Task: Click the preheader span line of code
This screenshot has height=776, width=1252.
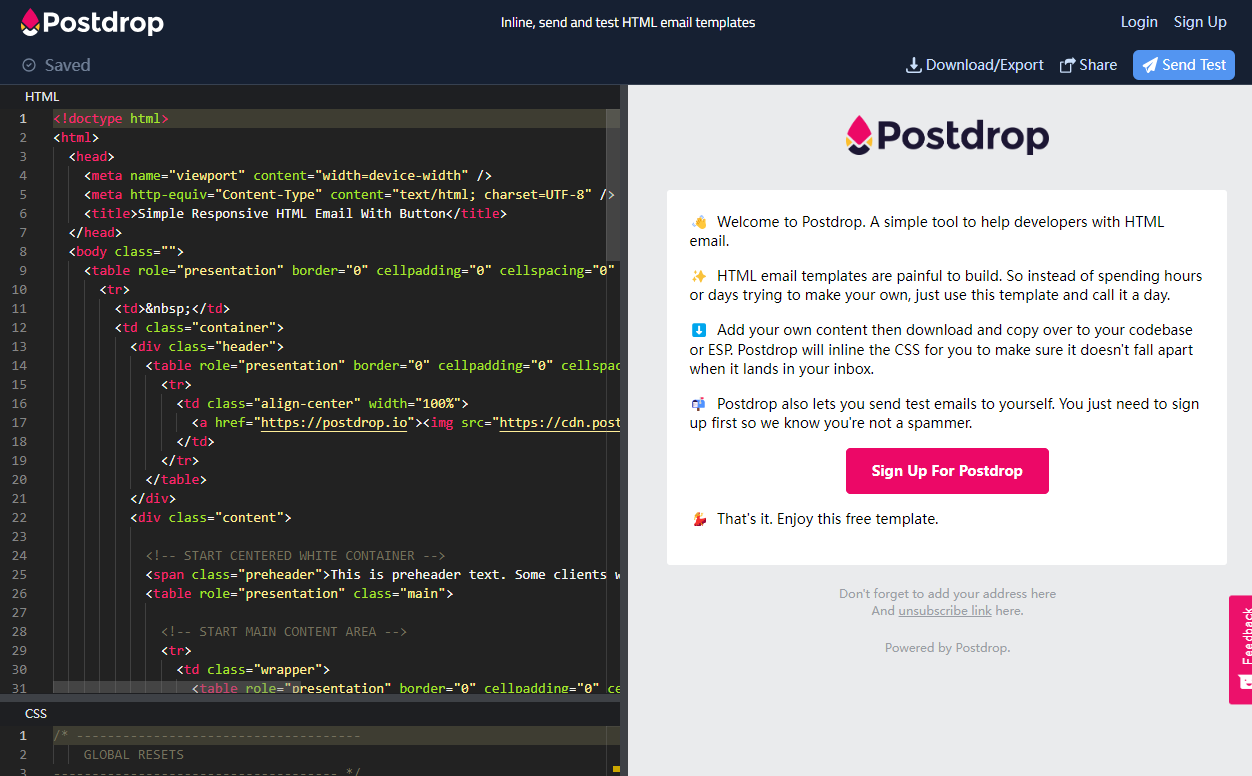Action: (382, 574)
